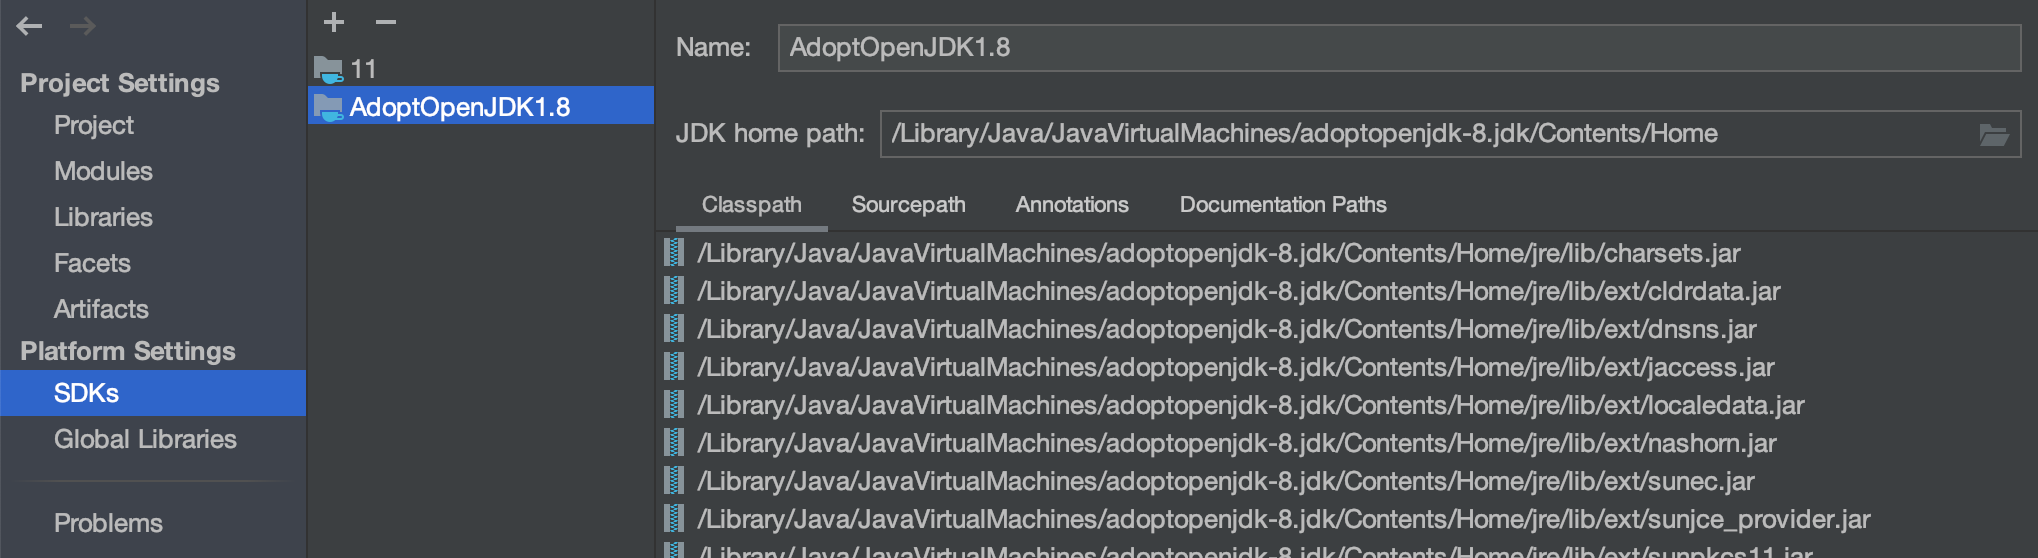This screenshot has height=558, width=2038.
Task: Select SDKs under Platform Settings
Action: click(153, 393)
